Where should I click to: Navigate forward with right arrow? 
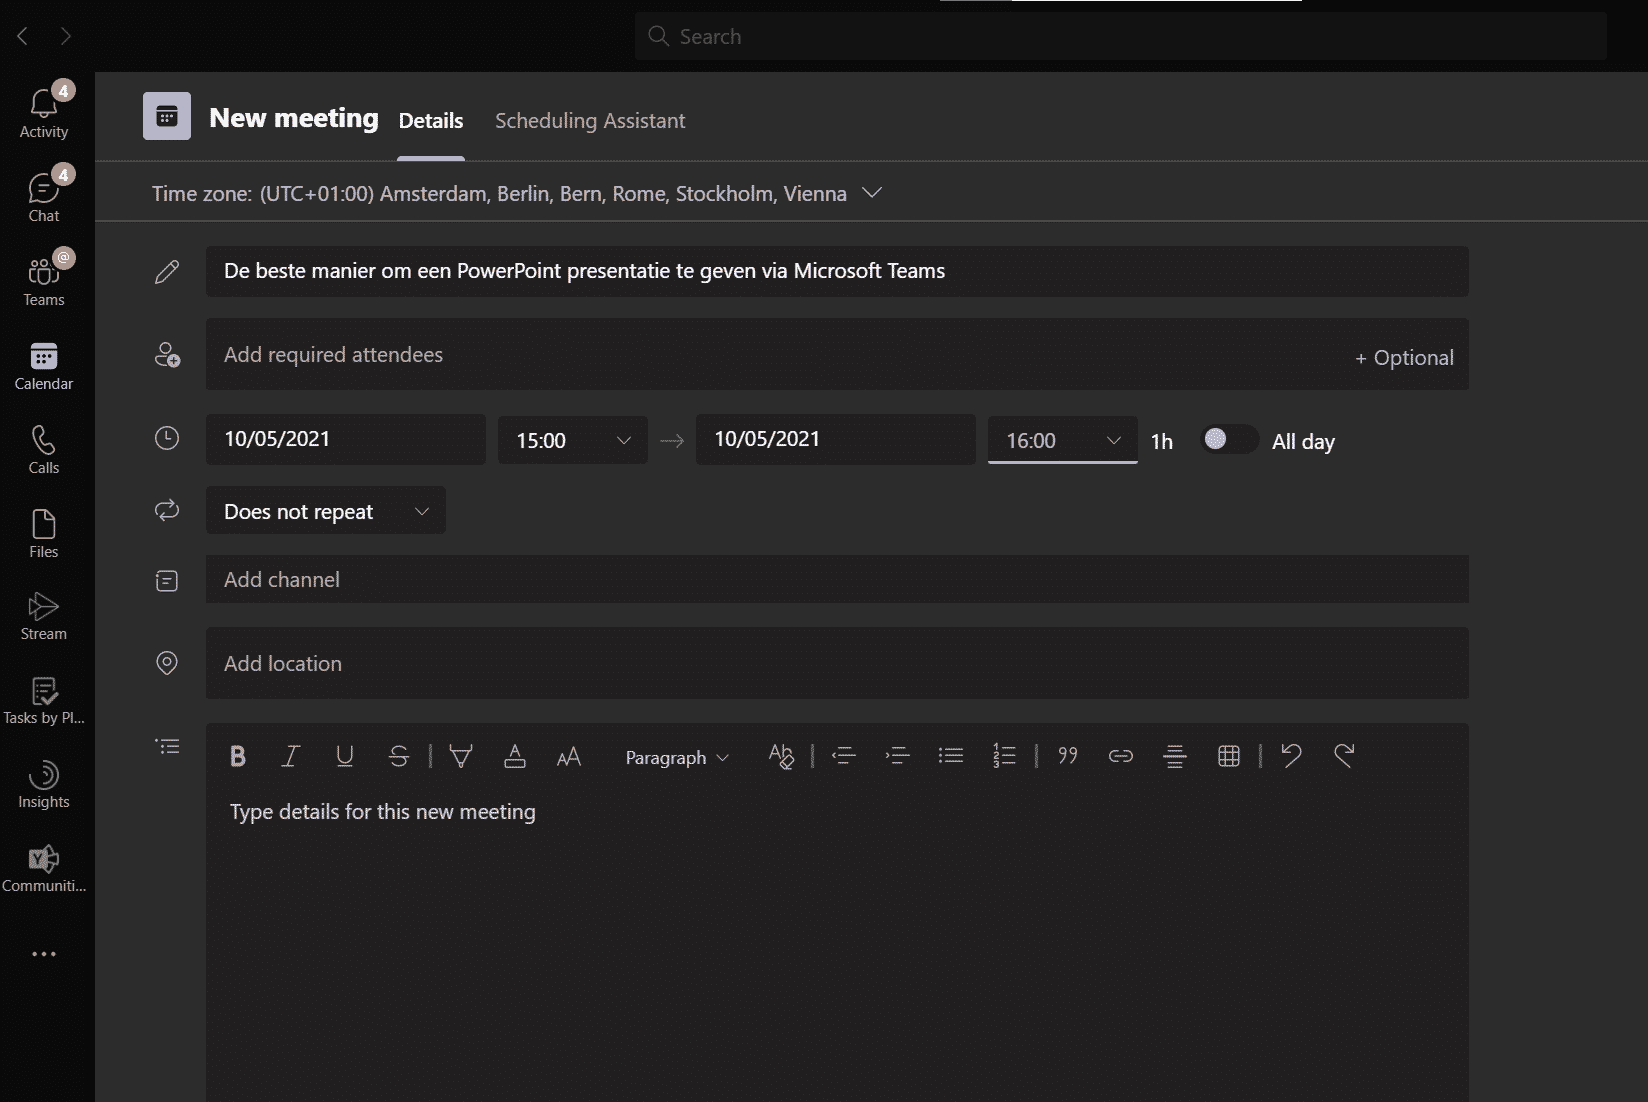click(66, 36)
